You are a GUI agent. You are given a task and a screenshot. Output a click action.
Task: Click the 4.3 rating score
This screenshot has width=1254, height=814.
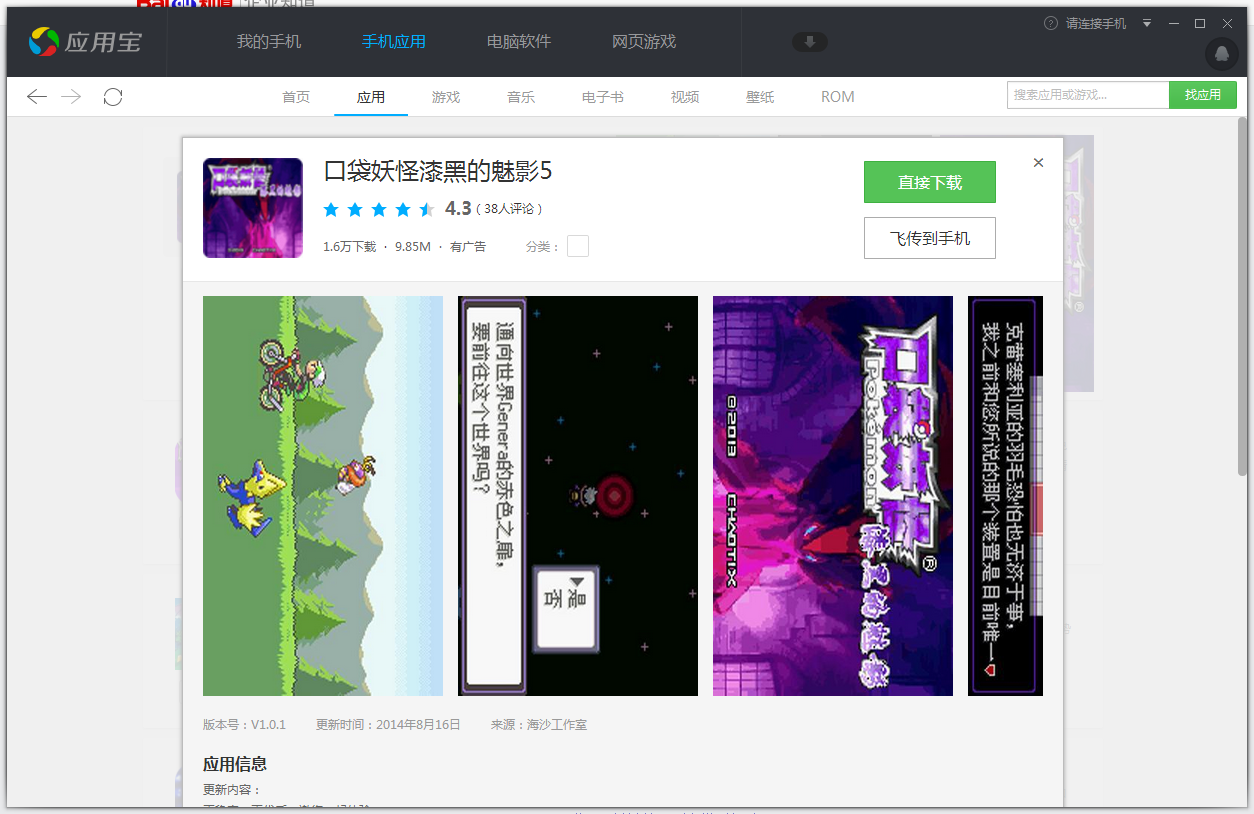pyautogui.click(x=458, y=208)
